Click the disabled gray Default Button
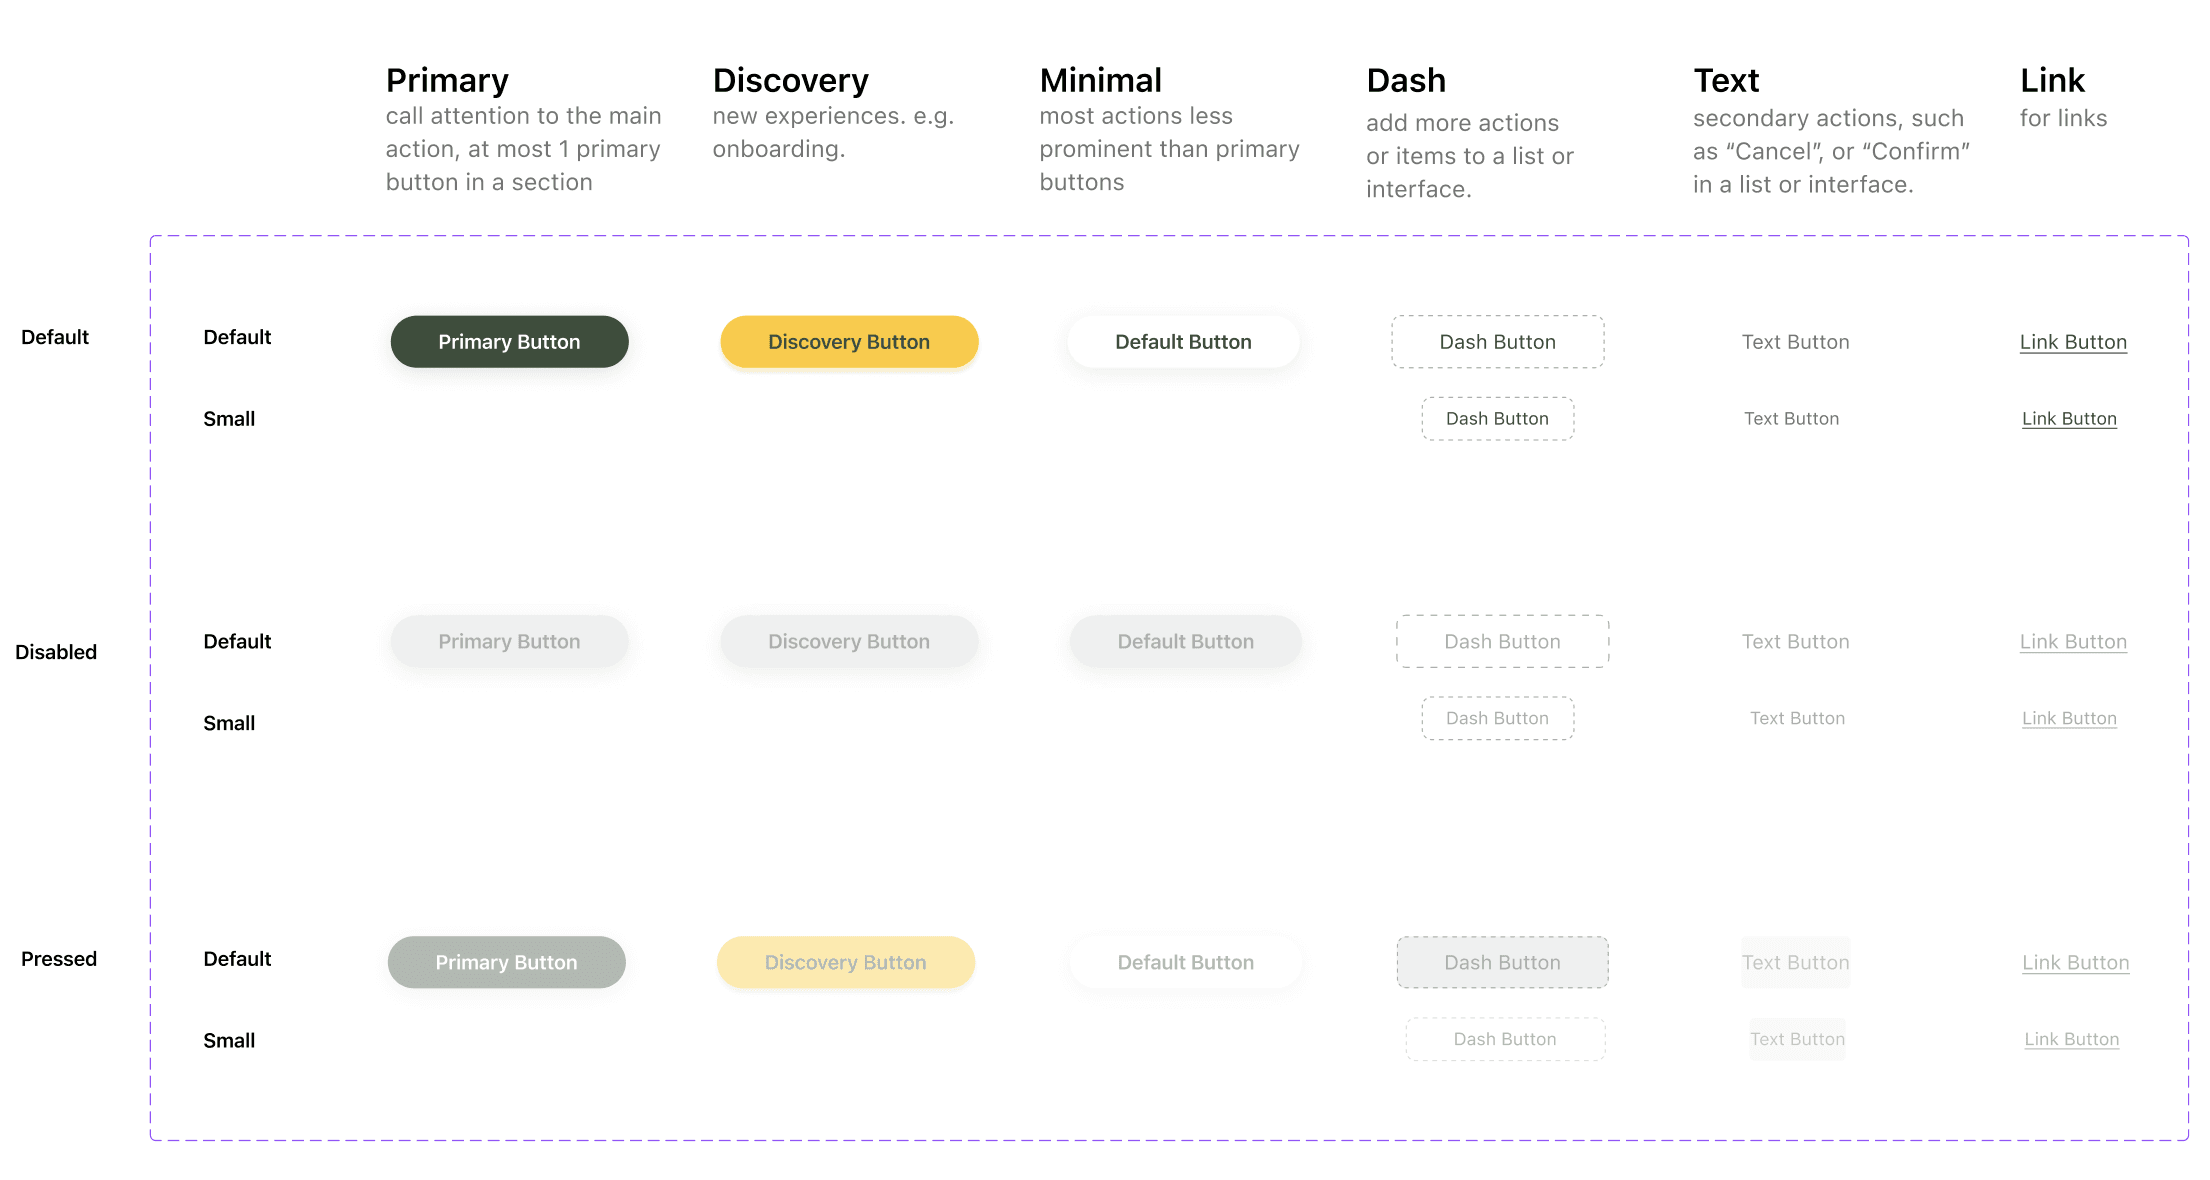This screenshot has height=1180, width=2210. coord(1185,642)
